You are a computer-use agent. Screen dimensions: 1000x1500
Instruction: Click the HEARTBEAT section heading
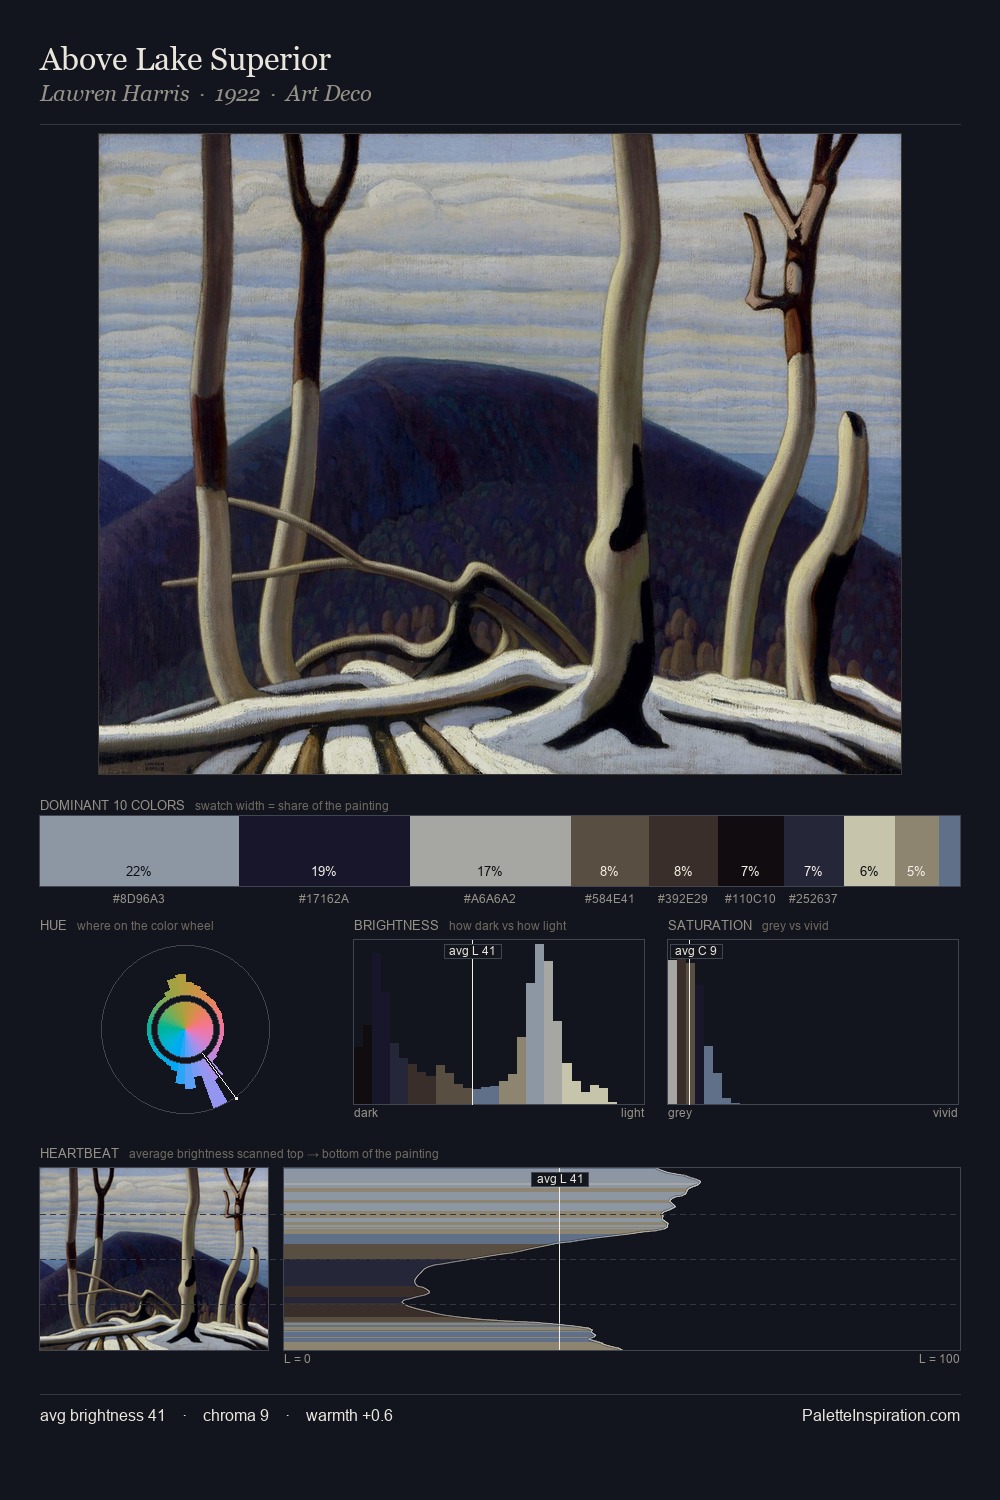point(79,1153)
